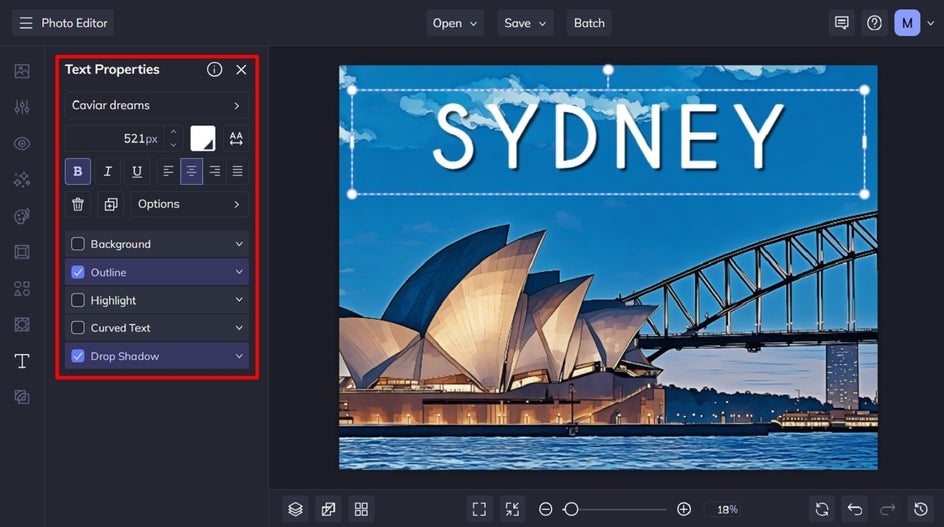944x527 pixels.
Task: Enable the Highlight checkbox
Action: point(78,300)
